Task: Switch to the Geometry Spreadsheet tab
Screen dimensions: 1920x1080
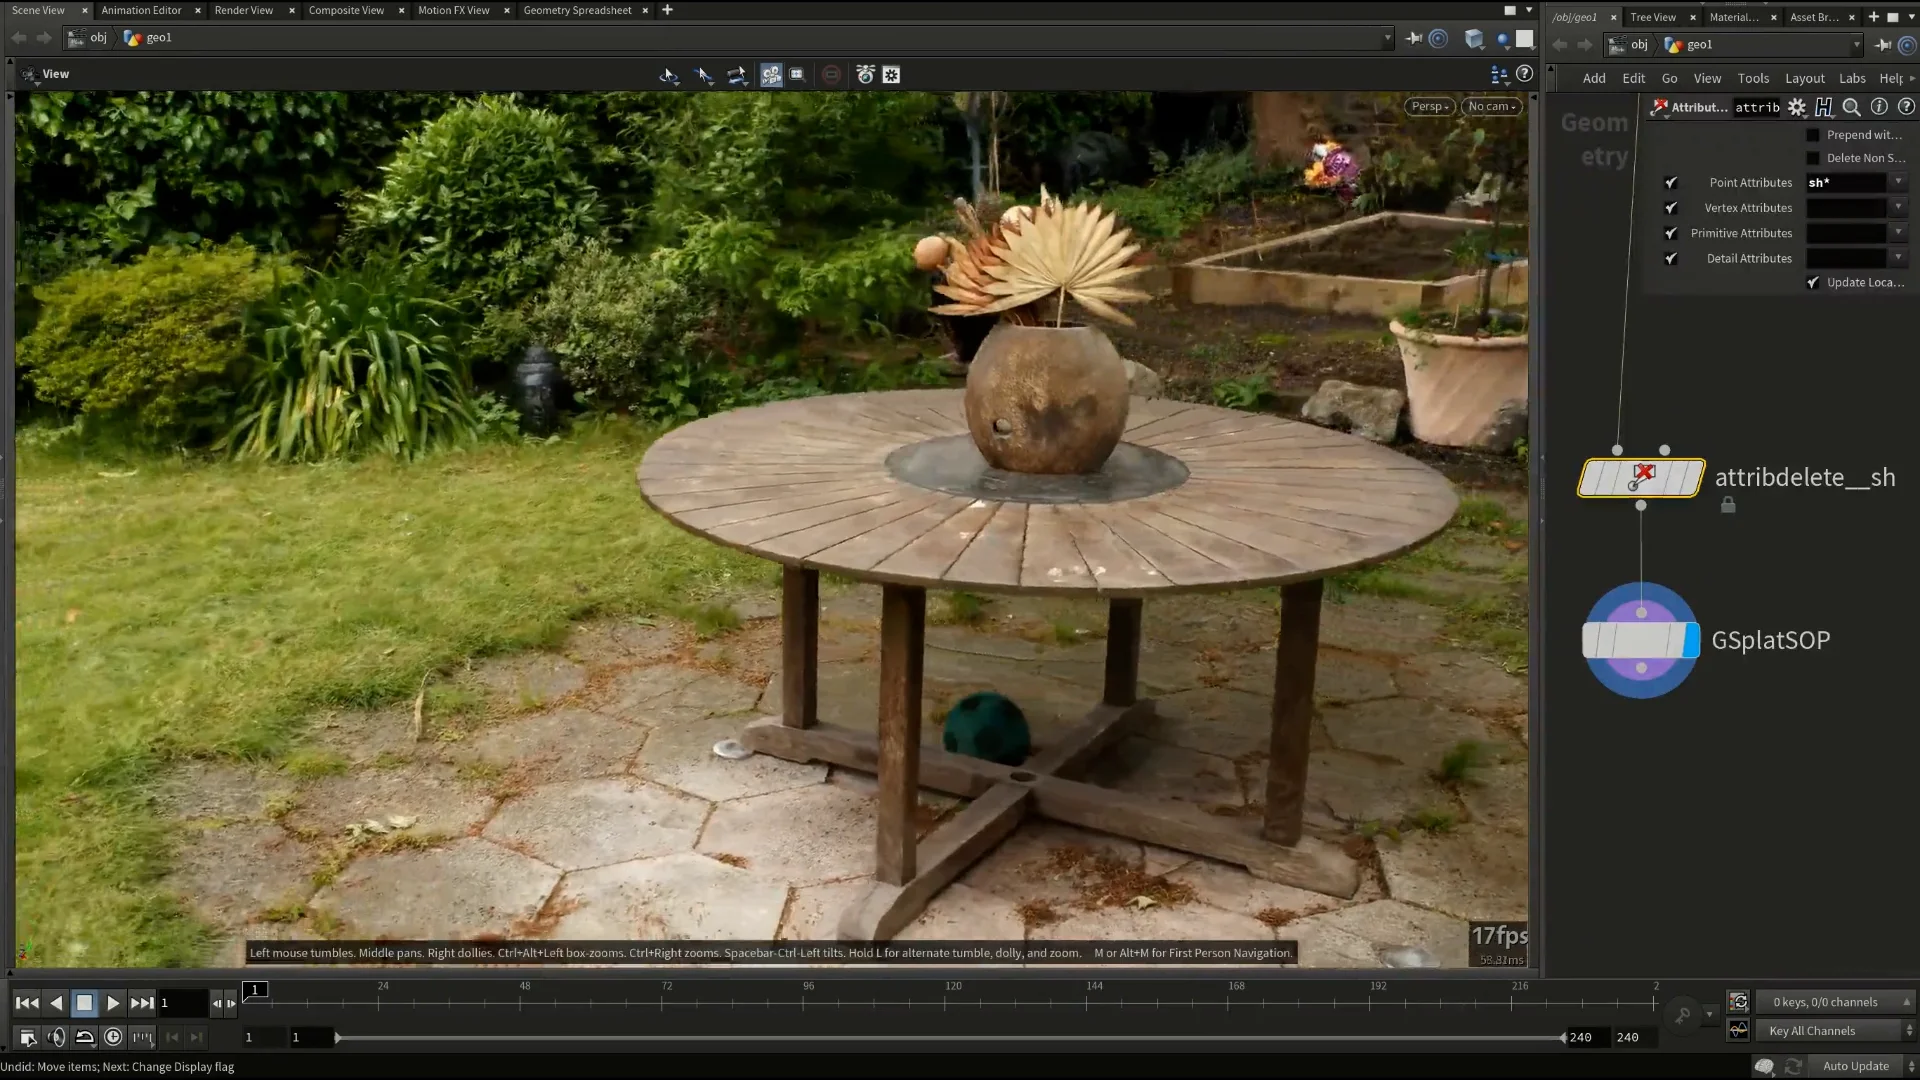Action: click(577, 10)
